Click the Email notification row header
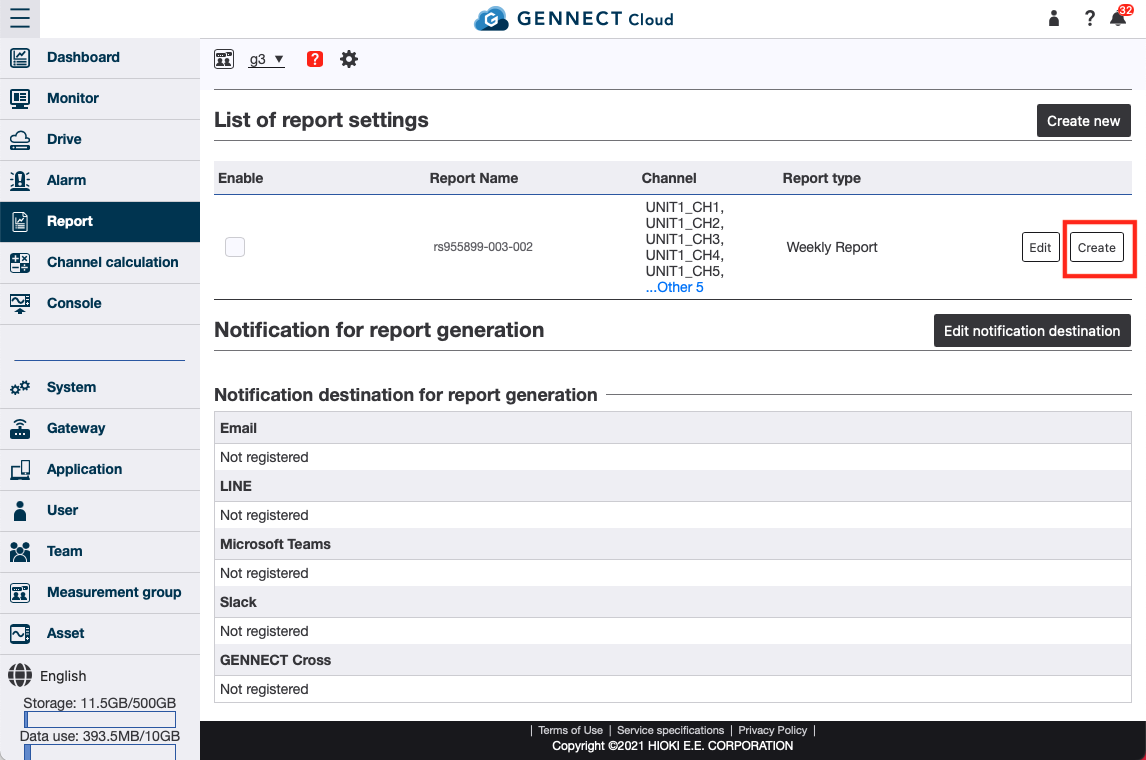Screen dimensions: 1146x760 pos(672,428)
